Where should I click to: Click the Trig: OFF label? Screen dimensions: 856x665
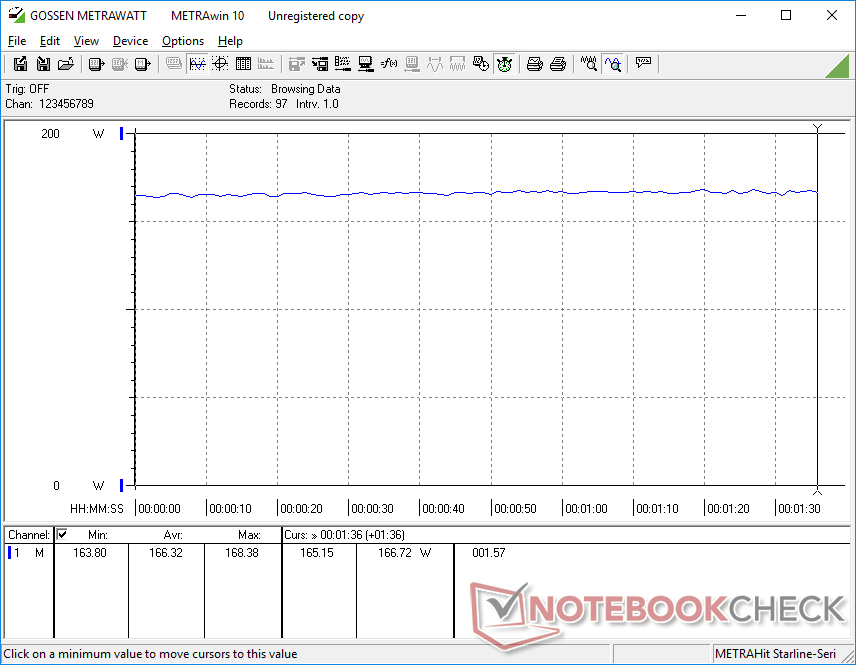point(27,88)
